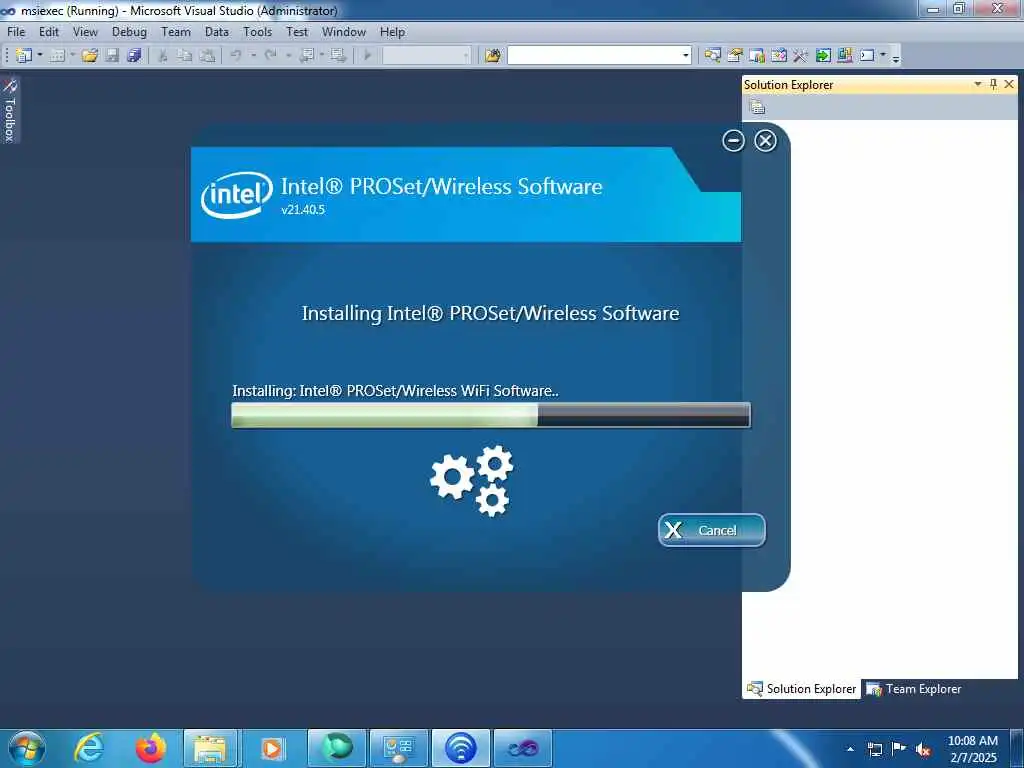The width and height of the screenshot is (1024, 768).
Task: Open the Find combo box dropdown arrow
Action: point(685,56)
